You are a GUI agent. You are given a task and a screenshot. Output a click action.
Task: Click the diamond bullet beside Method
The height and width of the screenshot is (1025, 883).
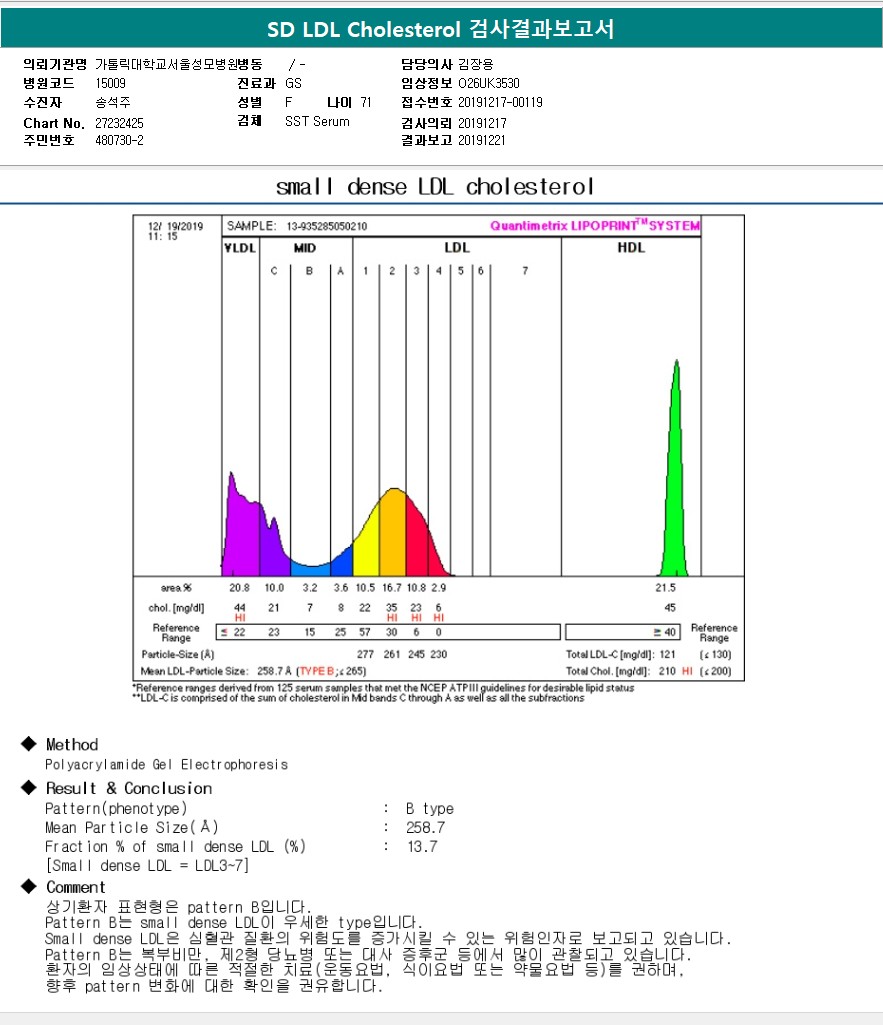pyautogui.click(x=28, y=744)
